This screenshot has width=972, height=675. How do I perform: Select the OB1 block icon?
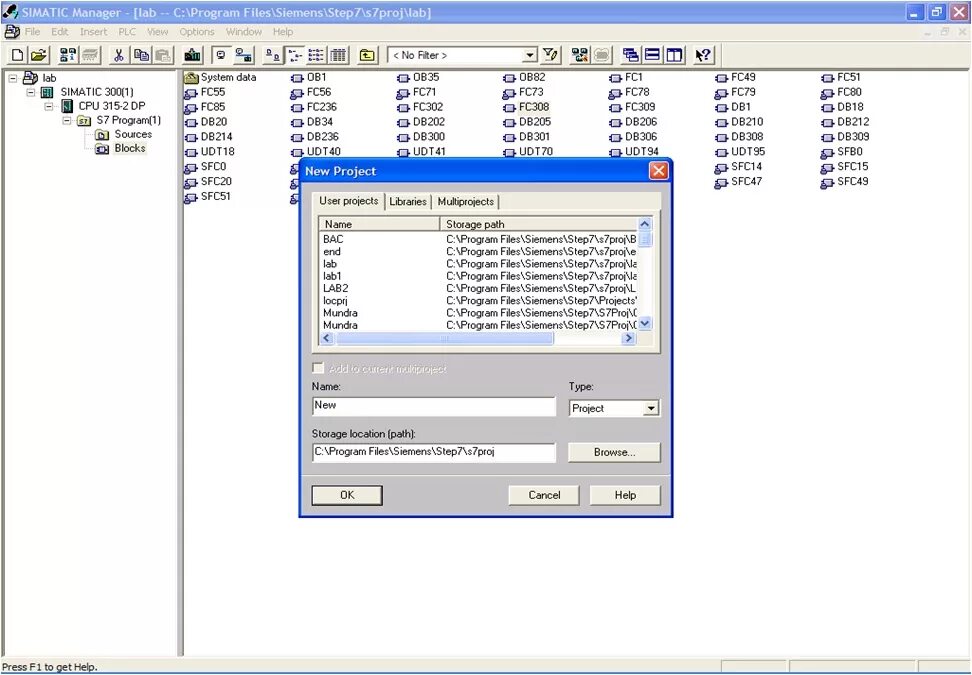coord(297,78)
